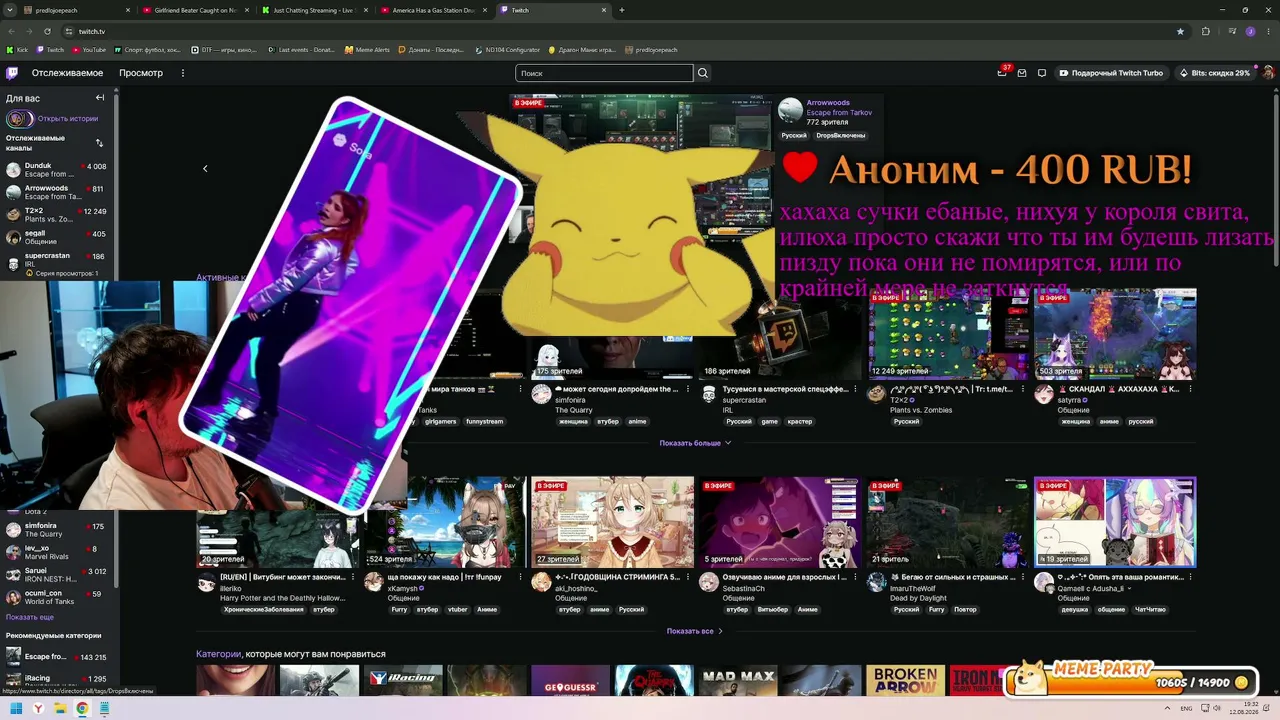View site information icon in the address bar

click(70, 31)
